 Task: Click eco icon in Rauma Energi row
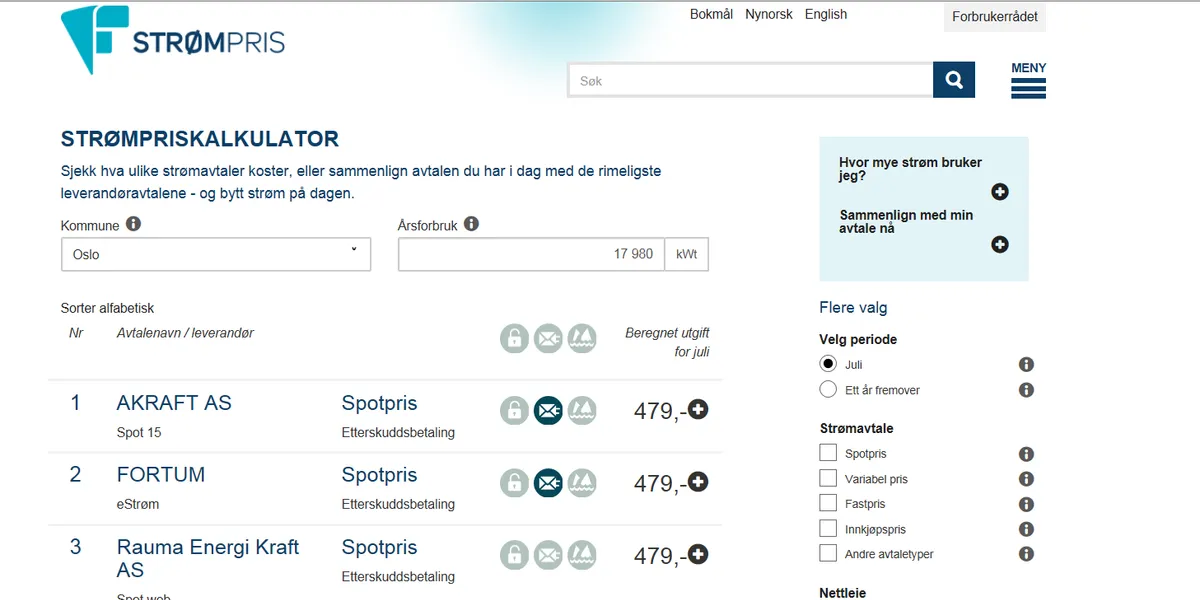click(582, 555)
